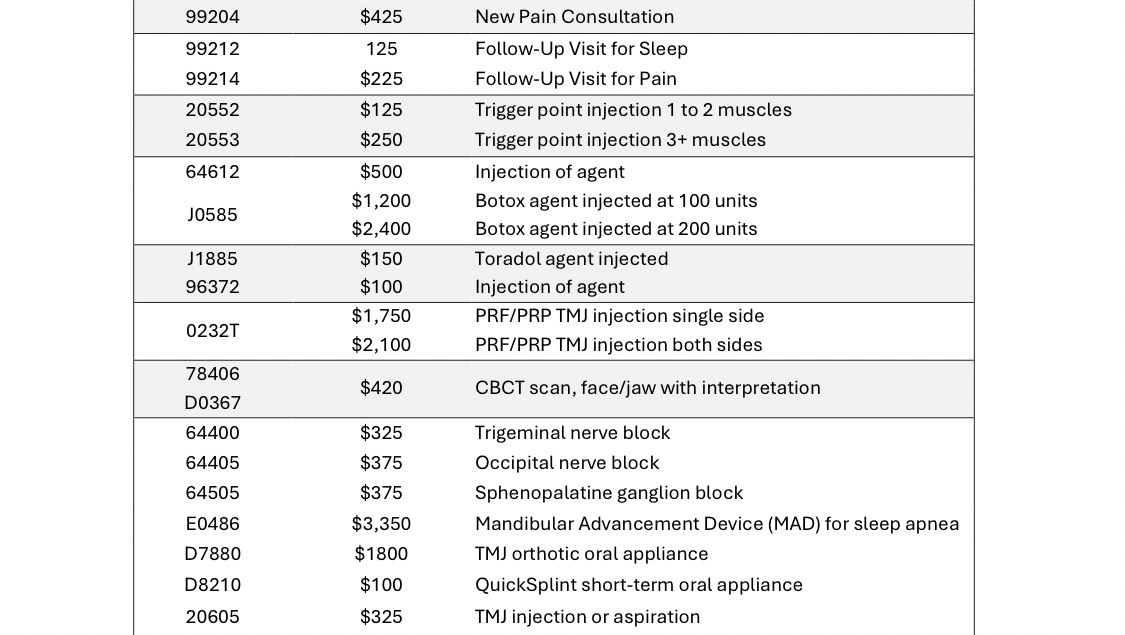The image size is (1125, 635).
Task: Click the code 96372 cell
Action: pyautogui.click(x=212, y=287)
